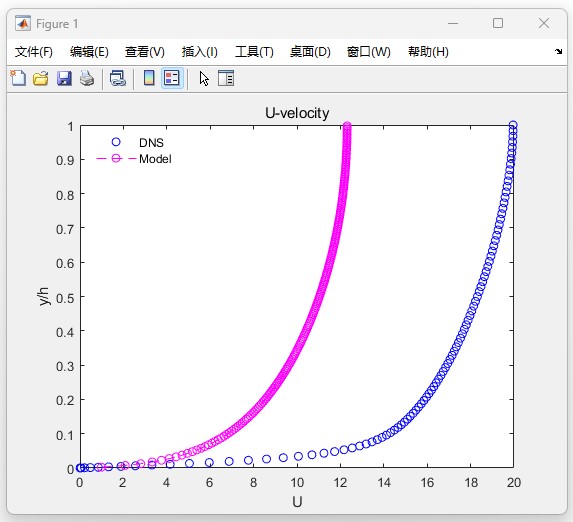573x522 pixels.
Task: Open a file with the folder icon
Action: tap(41, 79)
